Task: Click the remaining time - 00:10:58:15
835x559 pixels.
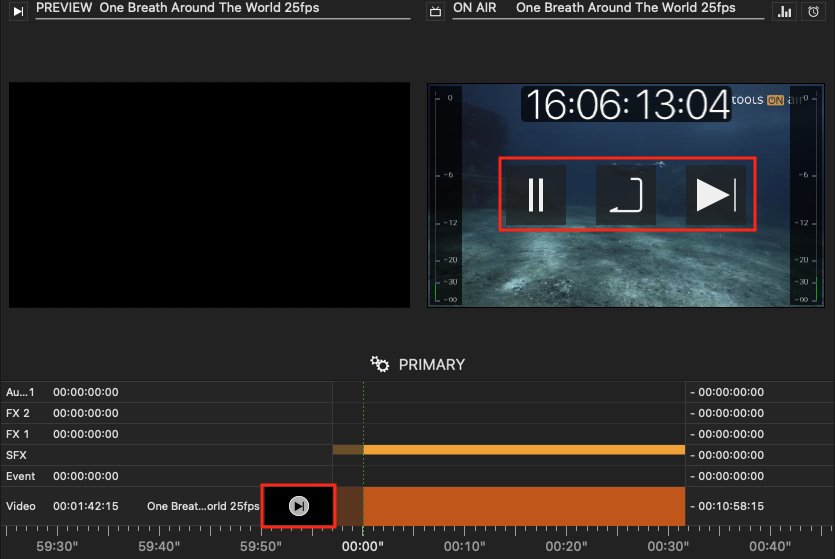Action: (727, 506)
